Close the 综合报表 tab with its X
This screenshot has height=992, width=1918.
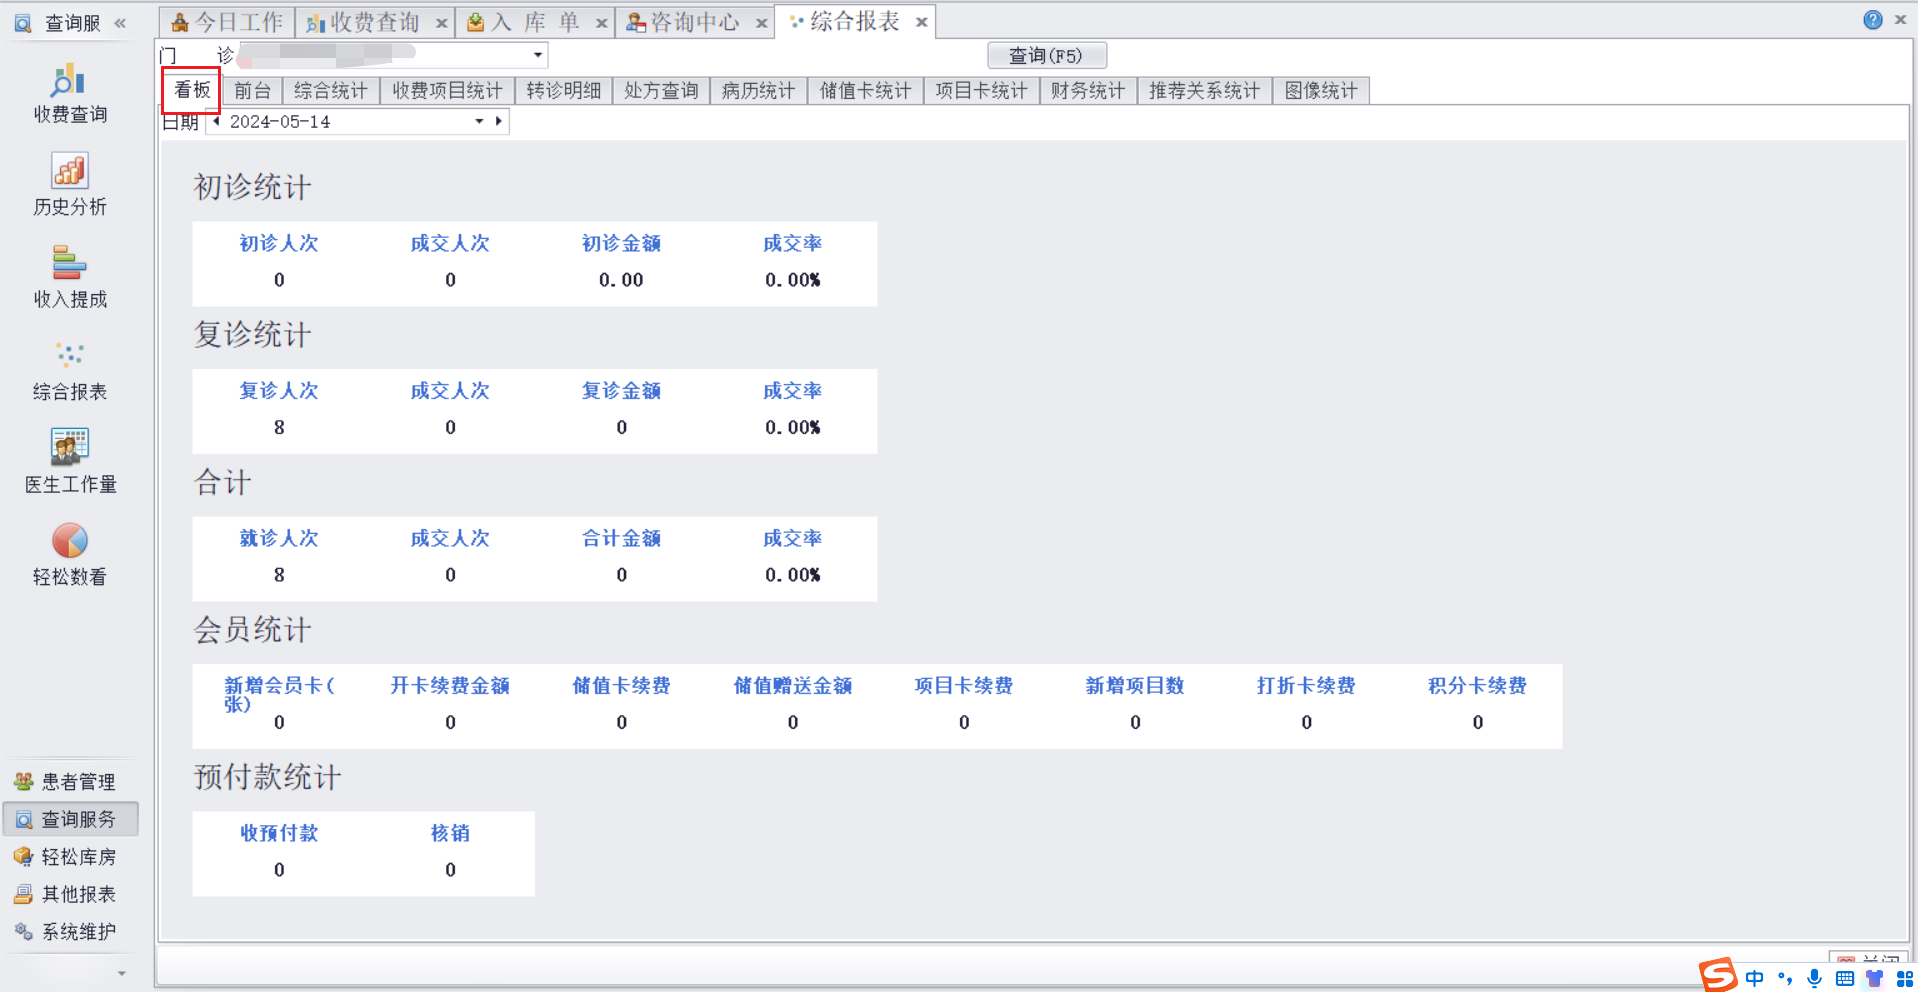pyautogui.click(x=921, y=22)
